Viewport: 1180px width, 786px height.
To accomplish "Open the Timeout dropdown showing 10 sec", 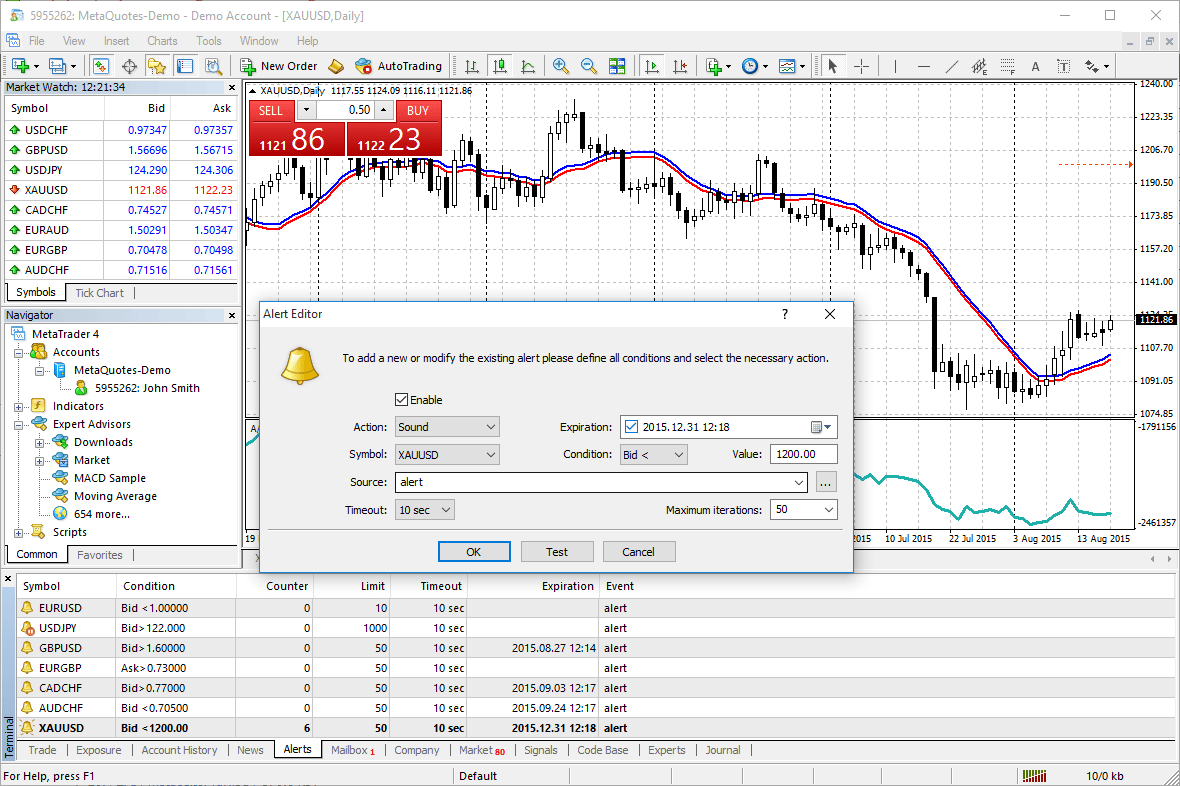I will coord(425,510).
